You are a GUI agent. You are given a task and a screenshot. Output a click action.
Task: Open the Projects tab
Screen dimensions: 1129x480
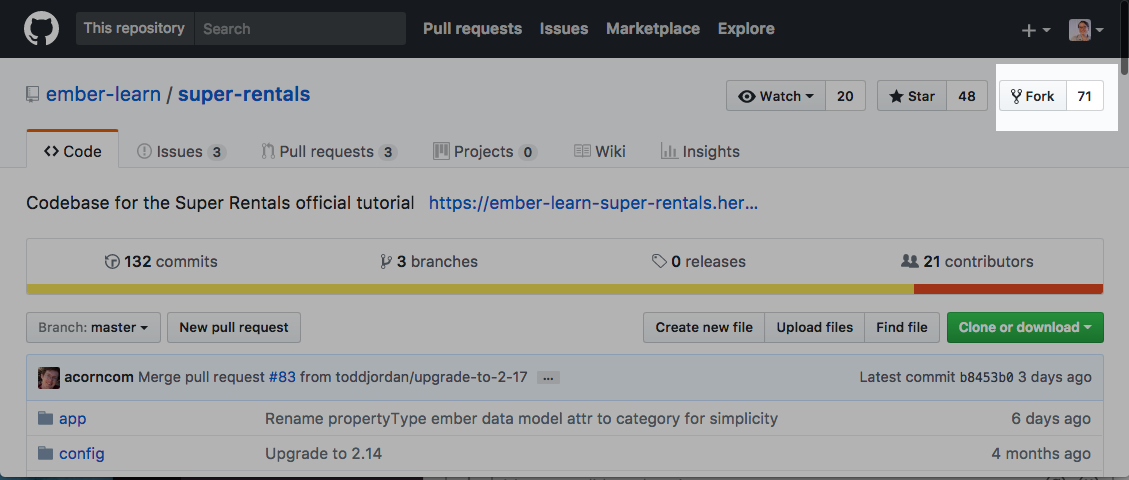click(485, 151)
